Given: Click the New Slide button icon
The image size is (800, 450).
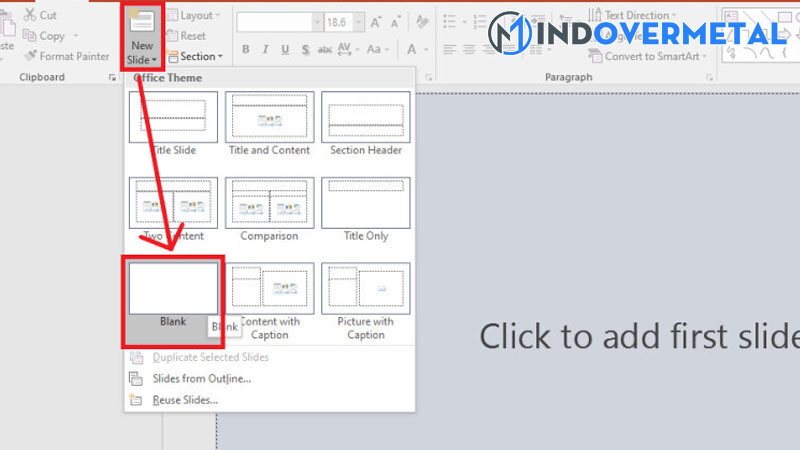Looking at the screenshot, I should pos(142,24).
